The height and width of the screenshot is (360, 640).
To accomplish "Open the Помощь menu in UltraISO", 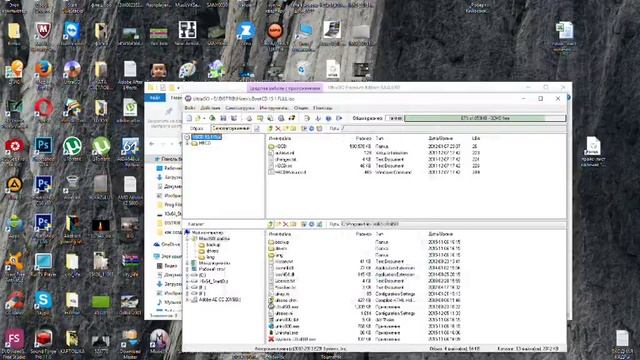I will coord(322,108).
